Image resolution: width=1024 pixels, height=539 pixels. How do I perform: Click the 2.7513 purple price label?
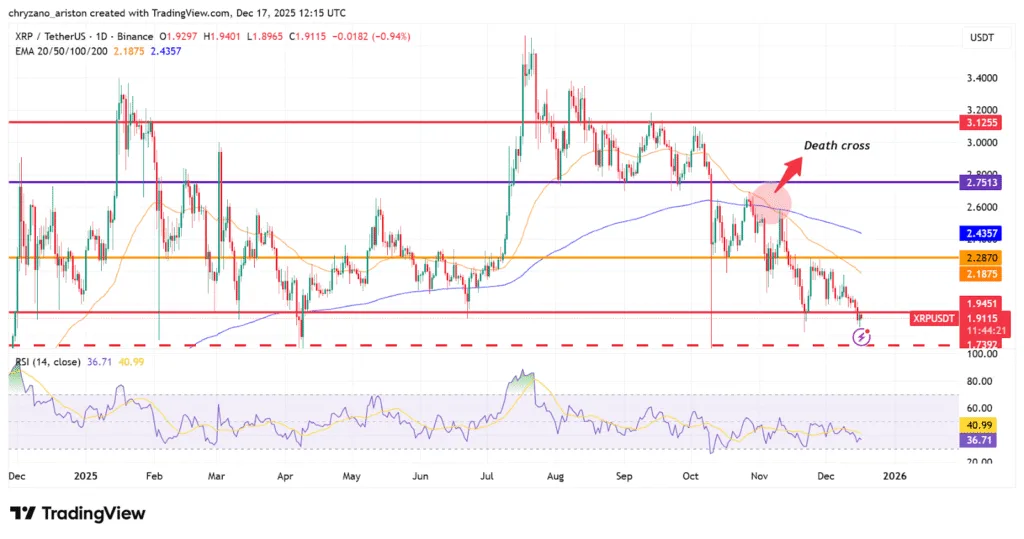980,182
